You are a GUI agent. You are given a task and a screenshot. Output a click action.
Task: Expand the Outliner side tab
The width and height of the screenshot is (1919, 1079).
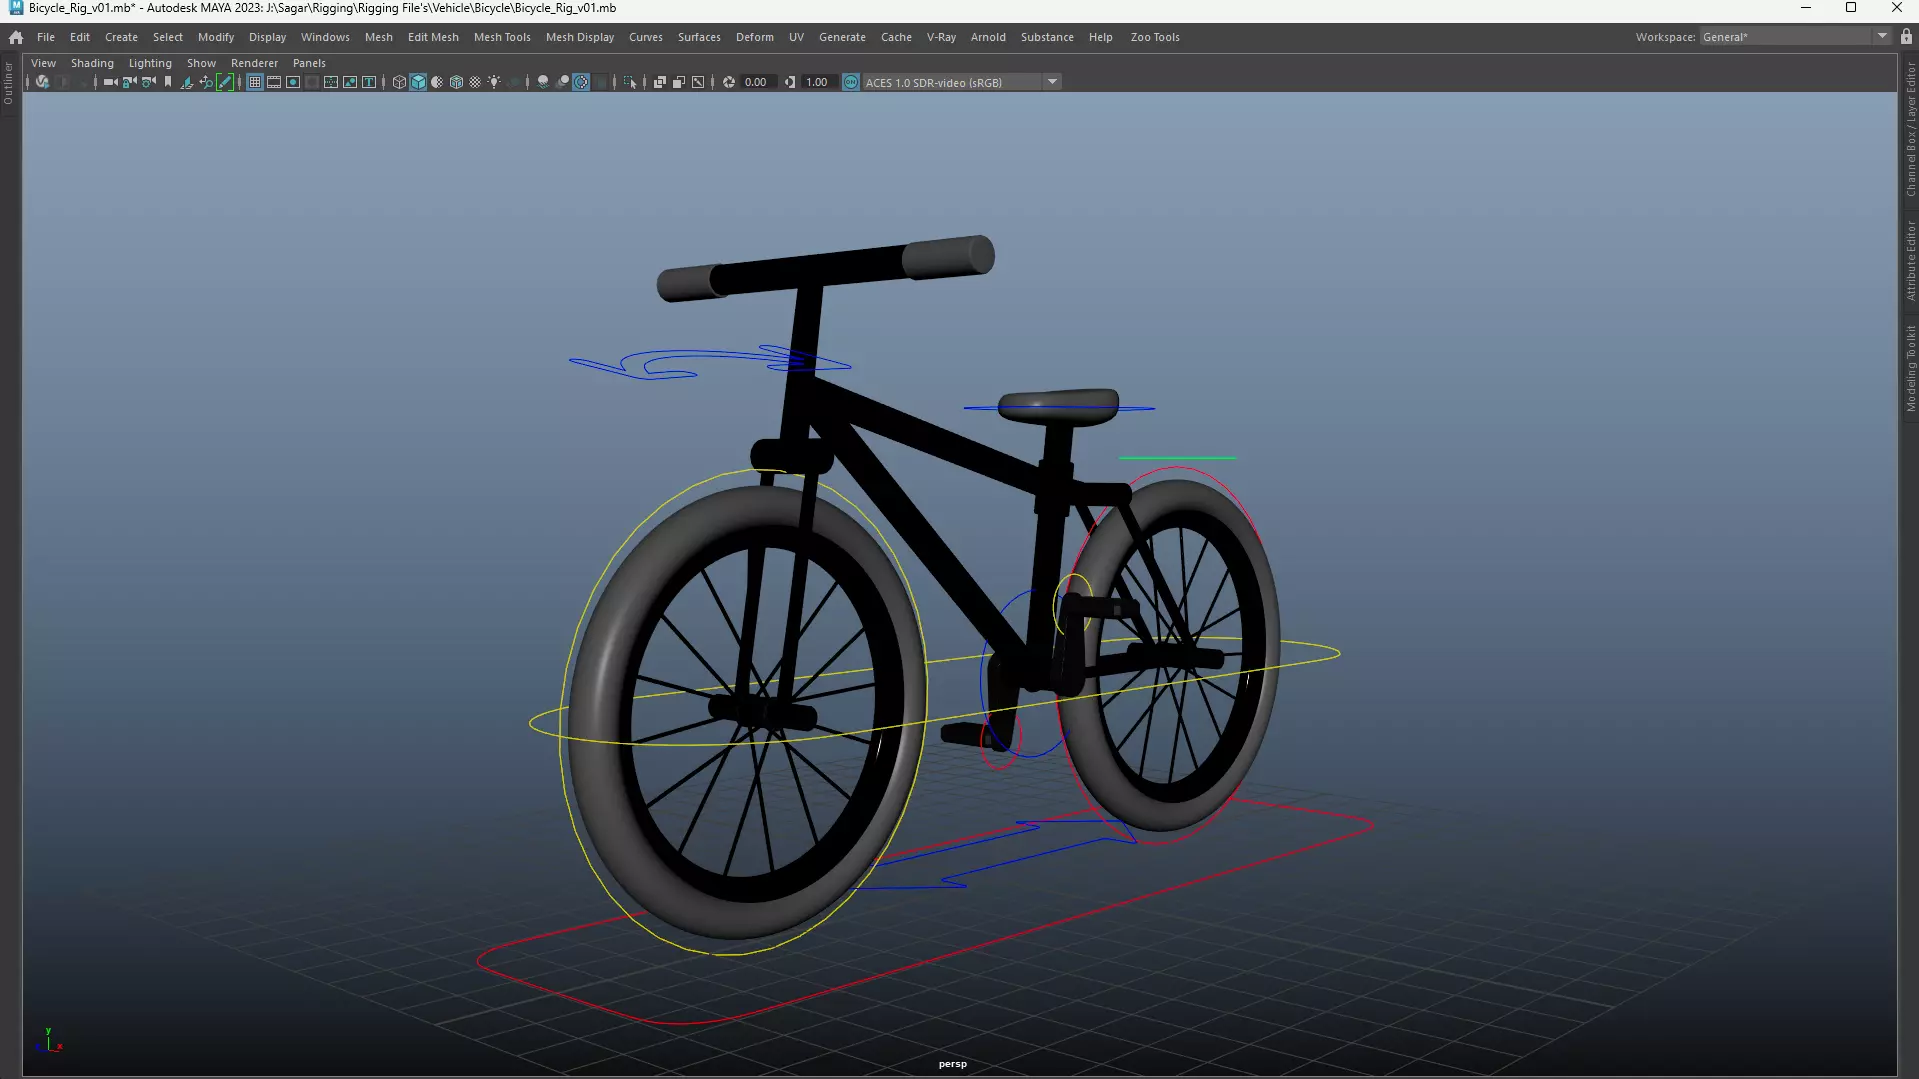click(x=8, y=83)
